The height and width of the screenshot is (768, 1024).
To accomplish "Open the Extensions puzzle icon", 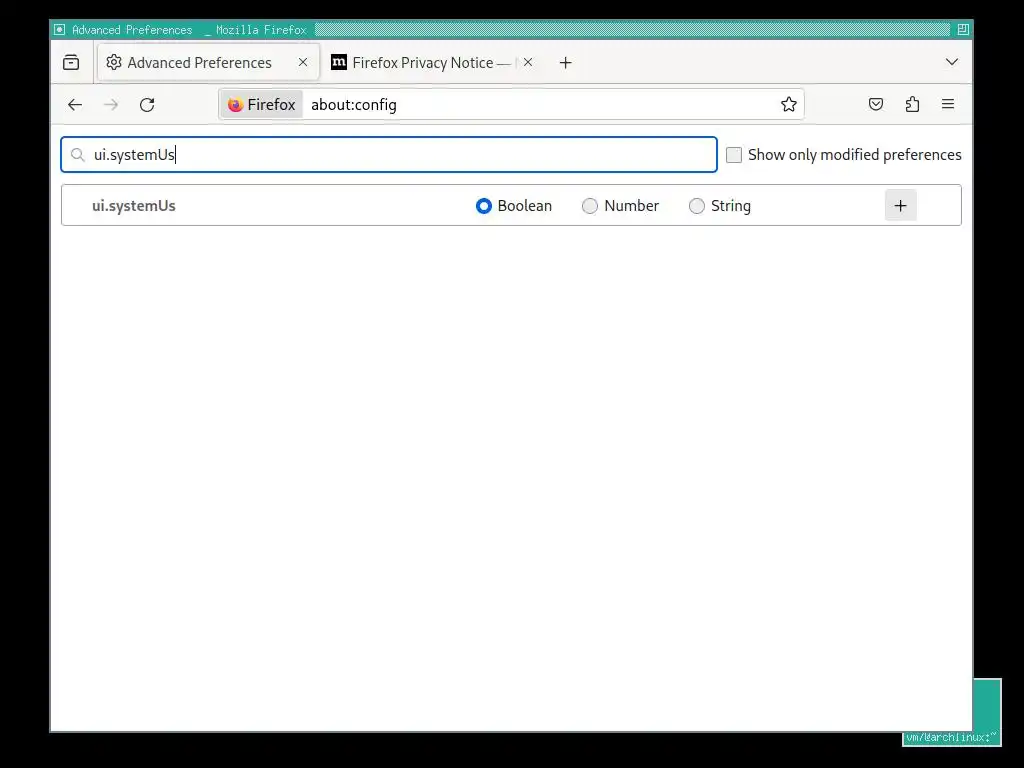I will point(912,104).
